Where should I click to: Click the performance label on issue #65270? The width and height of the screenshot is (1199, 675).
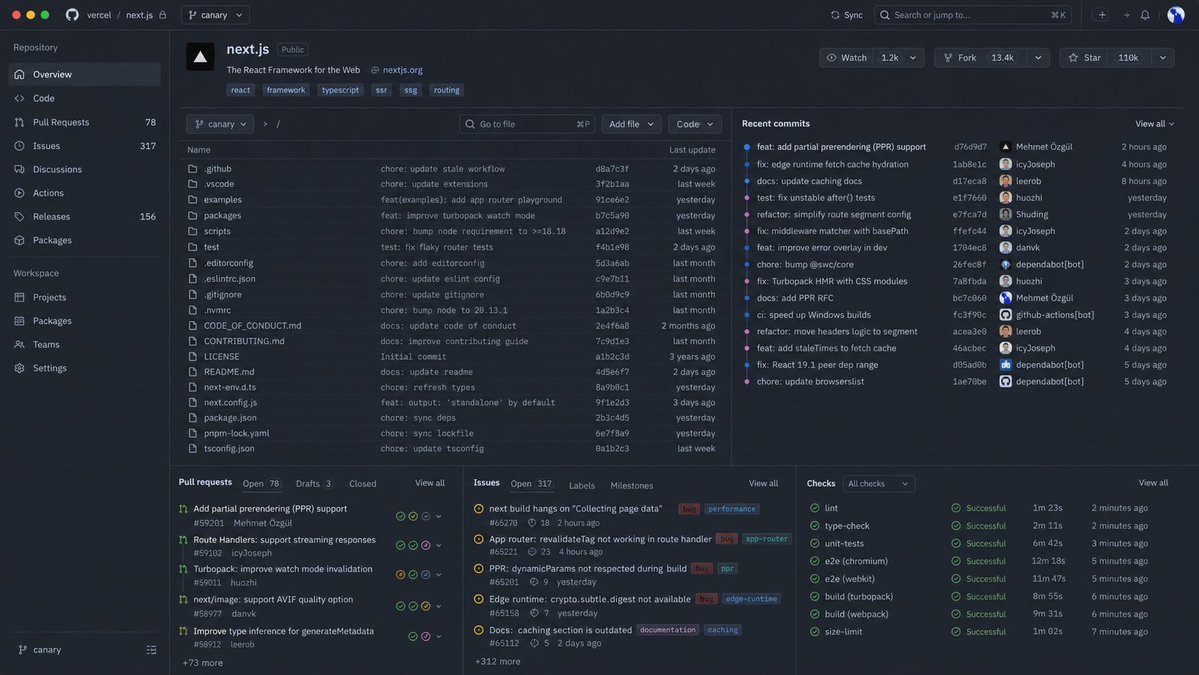731,508
